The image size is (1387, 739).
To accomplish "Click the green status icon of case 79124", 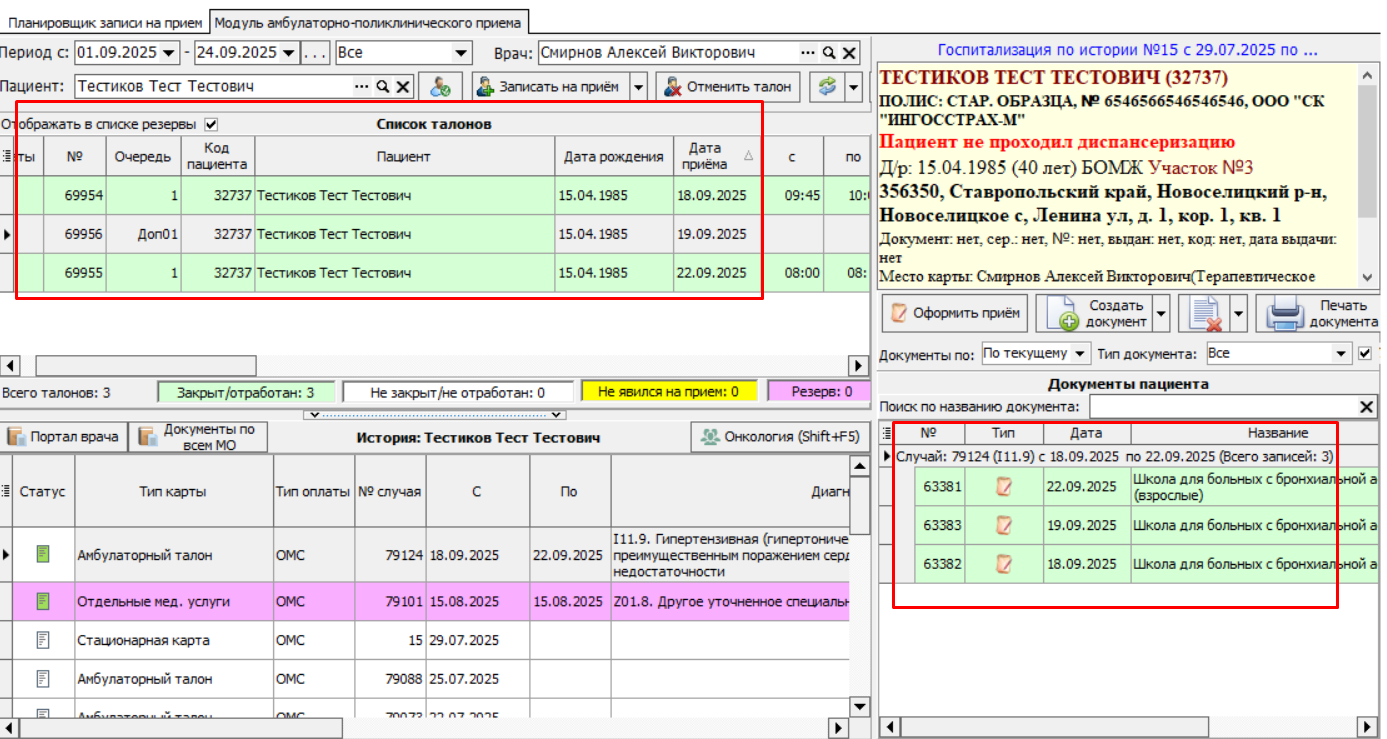I will 43,553.
